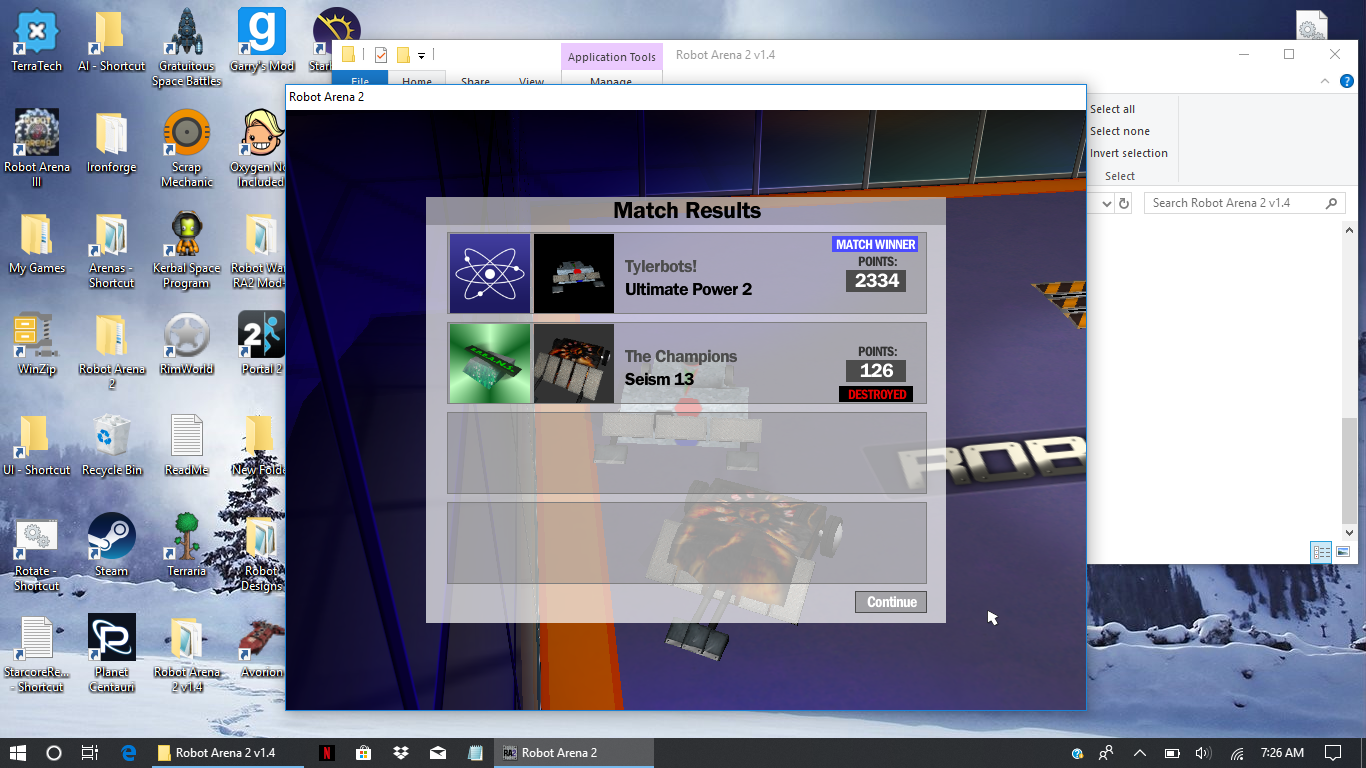Collapse the Explorer ribbon chevron
Image resolution: width=1366 pixels, height=768 pixels.
(1324, 82)
